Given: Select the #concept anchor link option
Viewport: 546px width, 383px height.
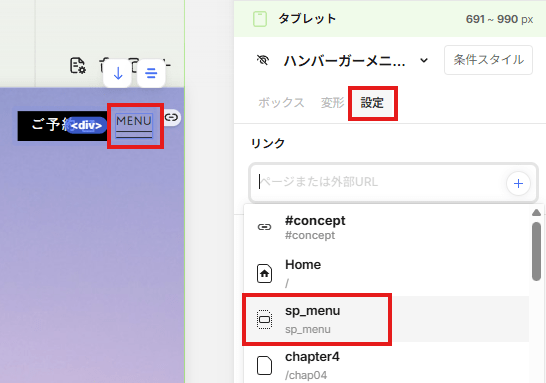Looking at the screenshot, I should (387, 227).
